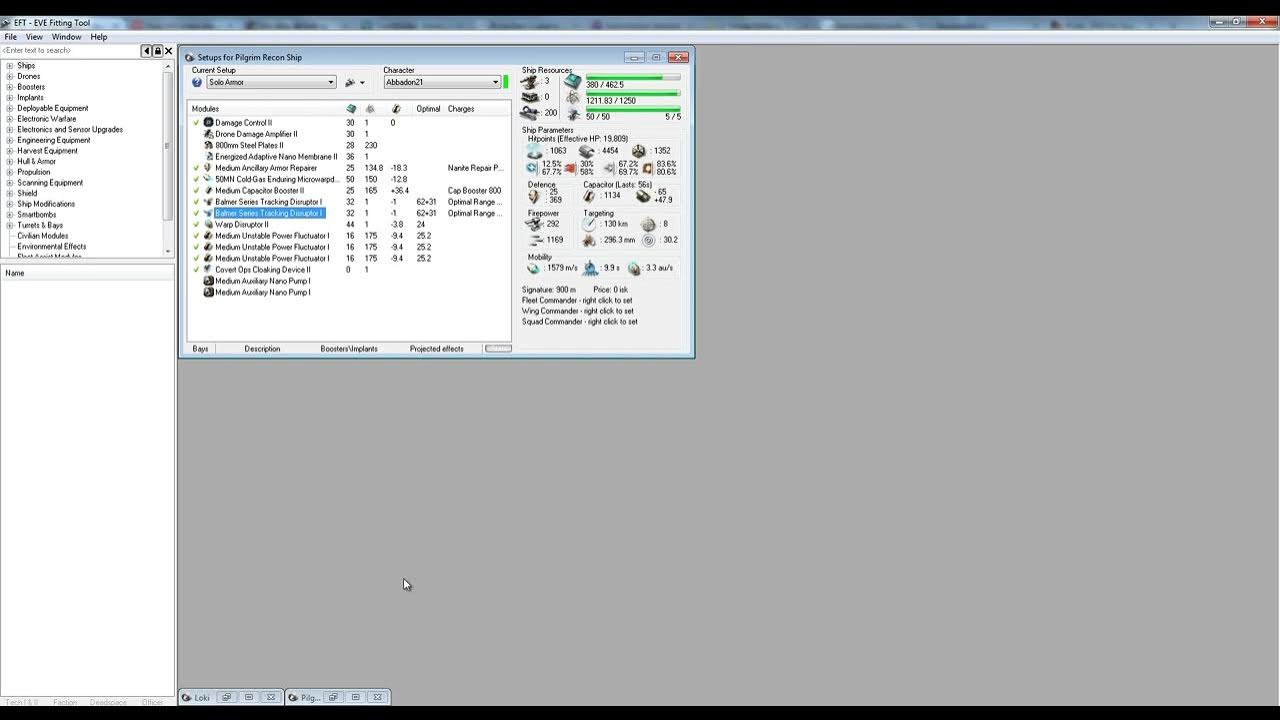Viewport: 1280px width, 720px height.
Task: Click the targeting range icon
Action: (x=591, y=224)
